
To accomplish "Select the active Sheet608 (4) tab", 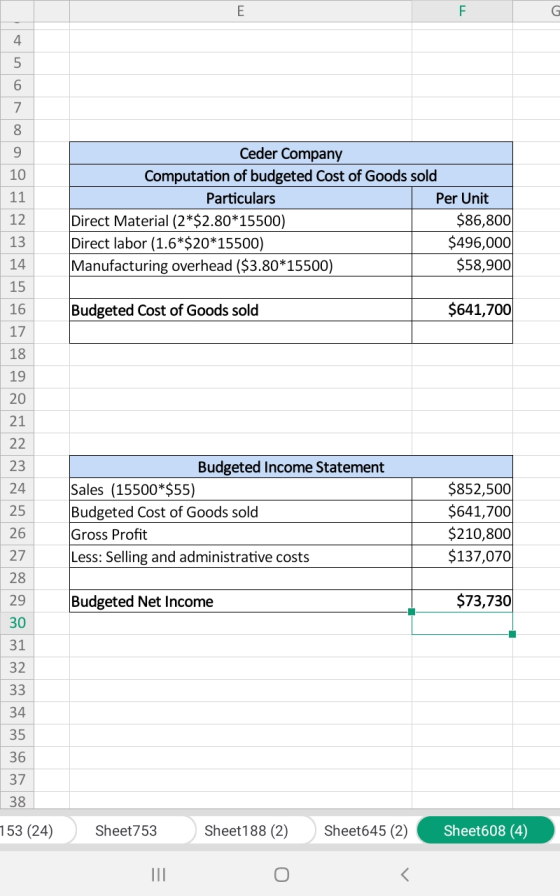I will (x=486, y=830).
